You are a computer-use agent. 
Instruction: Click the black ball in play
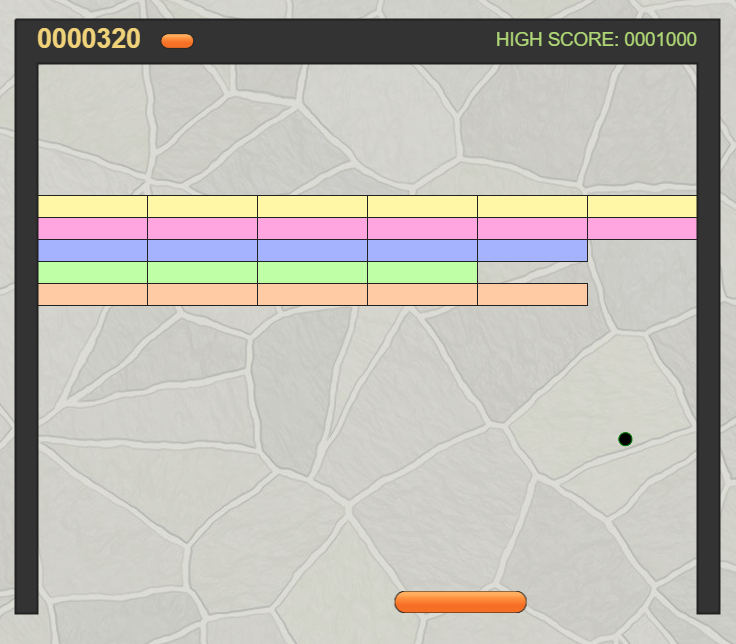coord(625,439)
